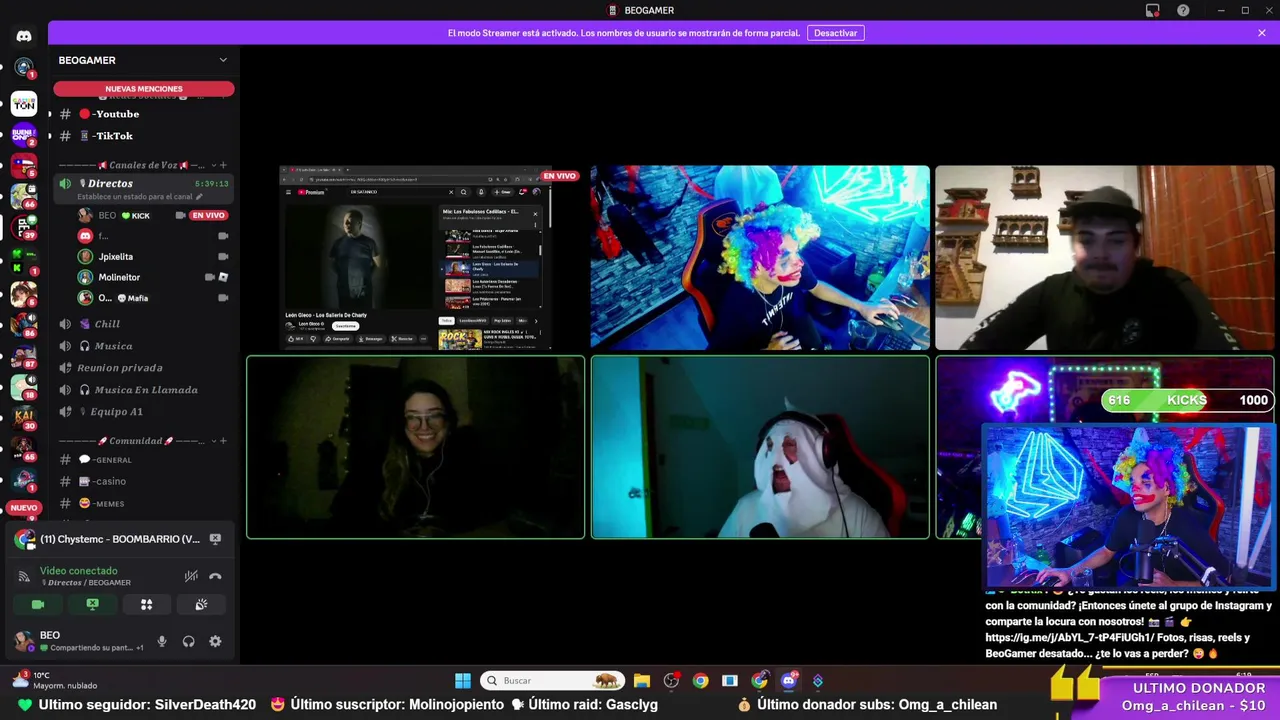Join the Chill voice channel
1280x720 pixels.
coord(144,324)
